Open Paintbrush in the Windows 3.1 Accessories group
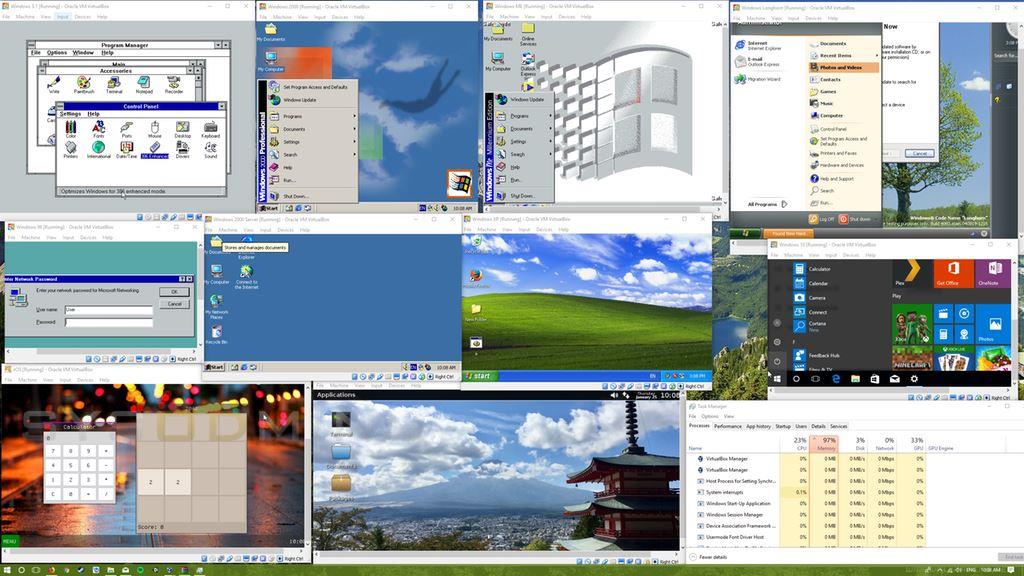This screenshot has height=576, width=1024. tap(84, 84)
